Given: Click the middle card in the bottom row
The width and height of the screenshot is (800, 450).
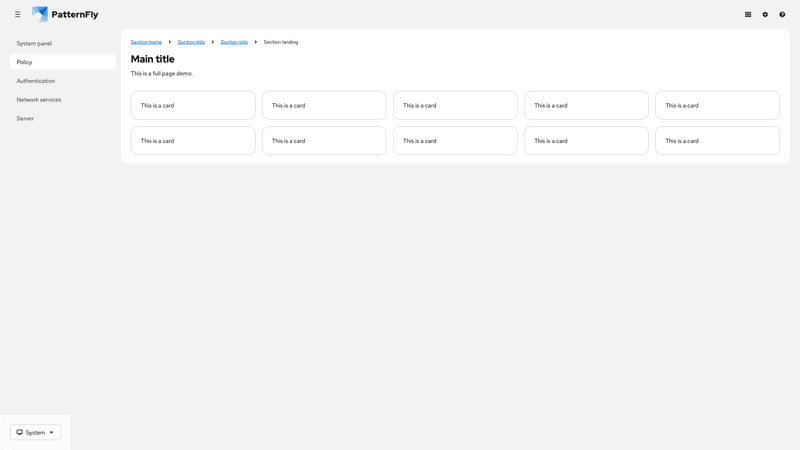Looking at the screenshot, I should tap(455, 141).
